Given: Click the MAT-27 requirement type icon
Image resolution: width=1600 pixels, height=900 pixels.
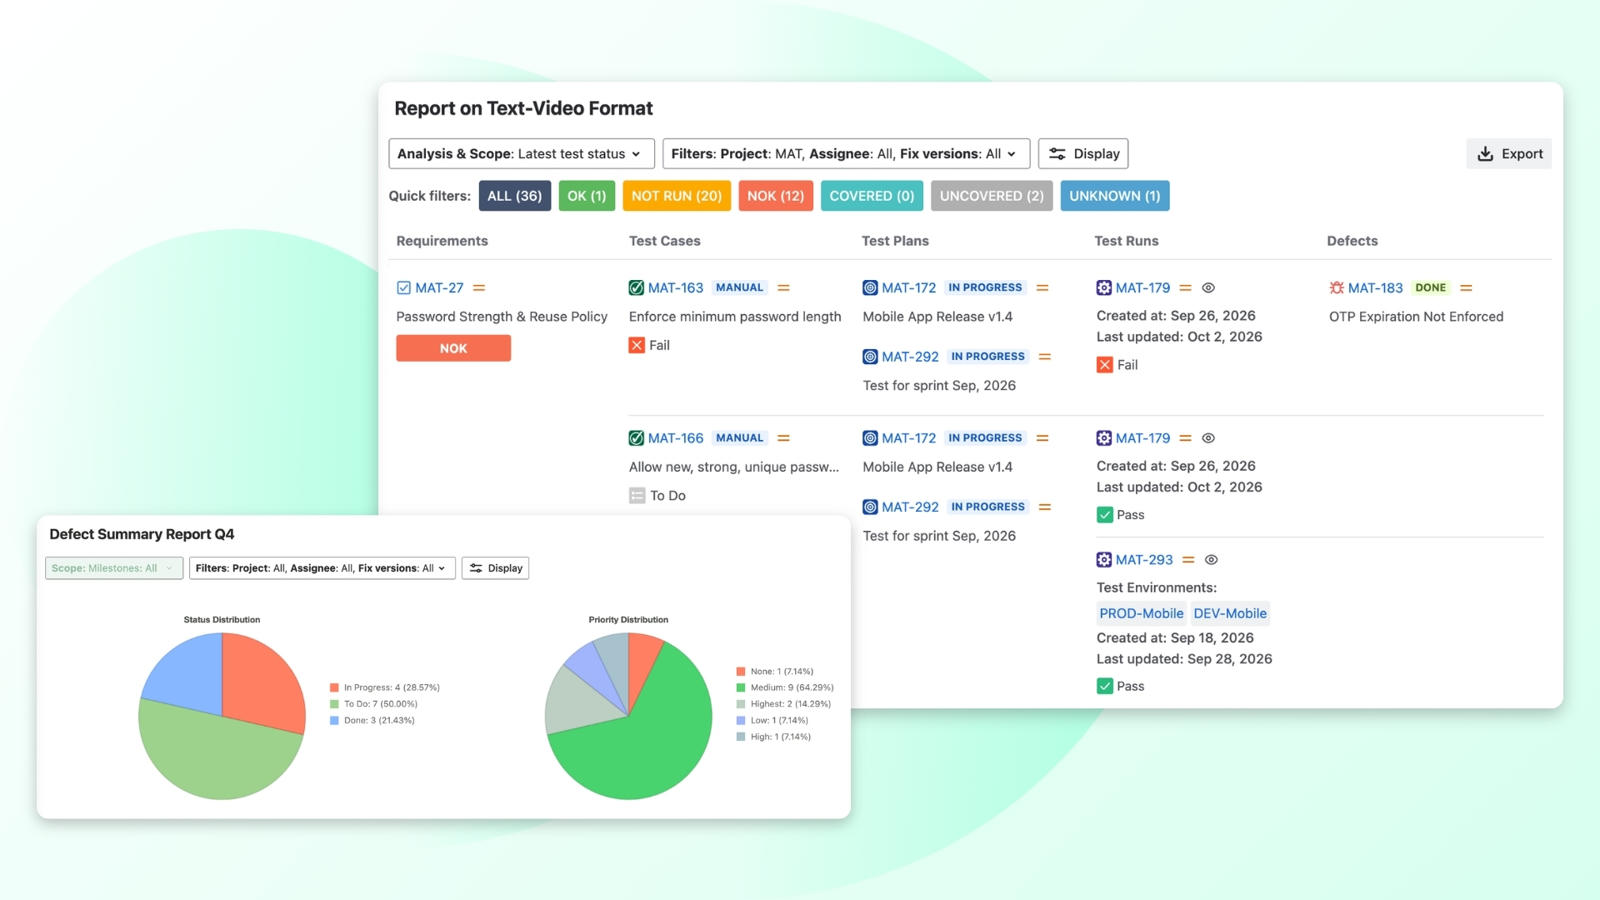Looking at the screenshot, I should 404,288.
